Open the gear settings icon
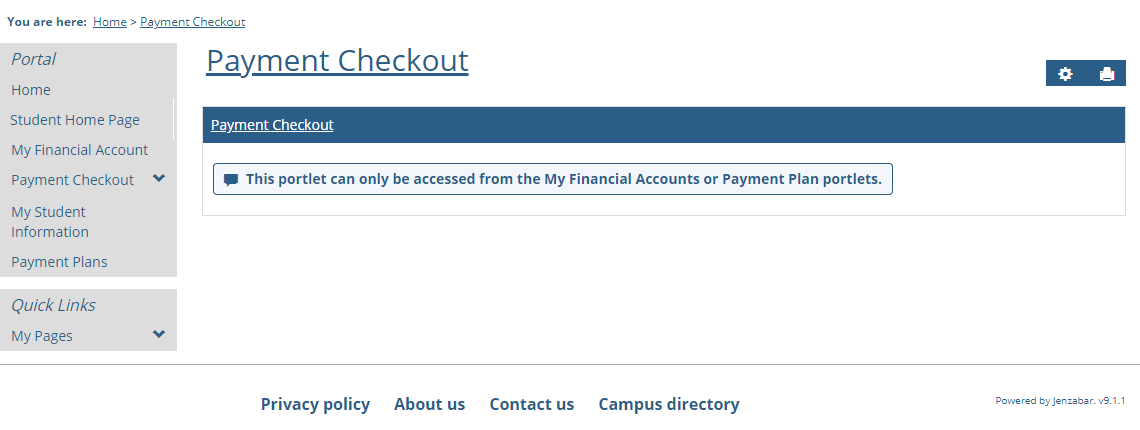 [1065, 74]
